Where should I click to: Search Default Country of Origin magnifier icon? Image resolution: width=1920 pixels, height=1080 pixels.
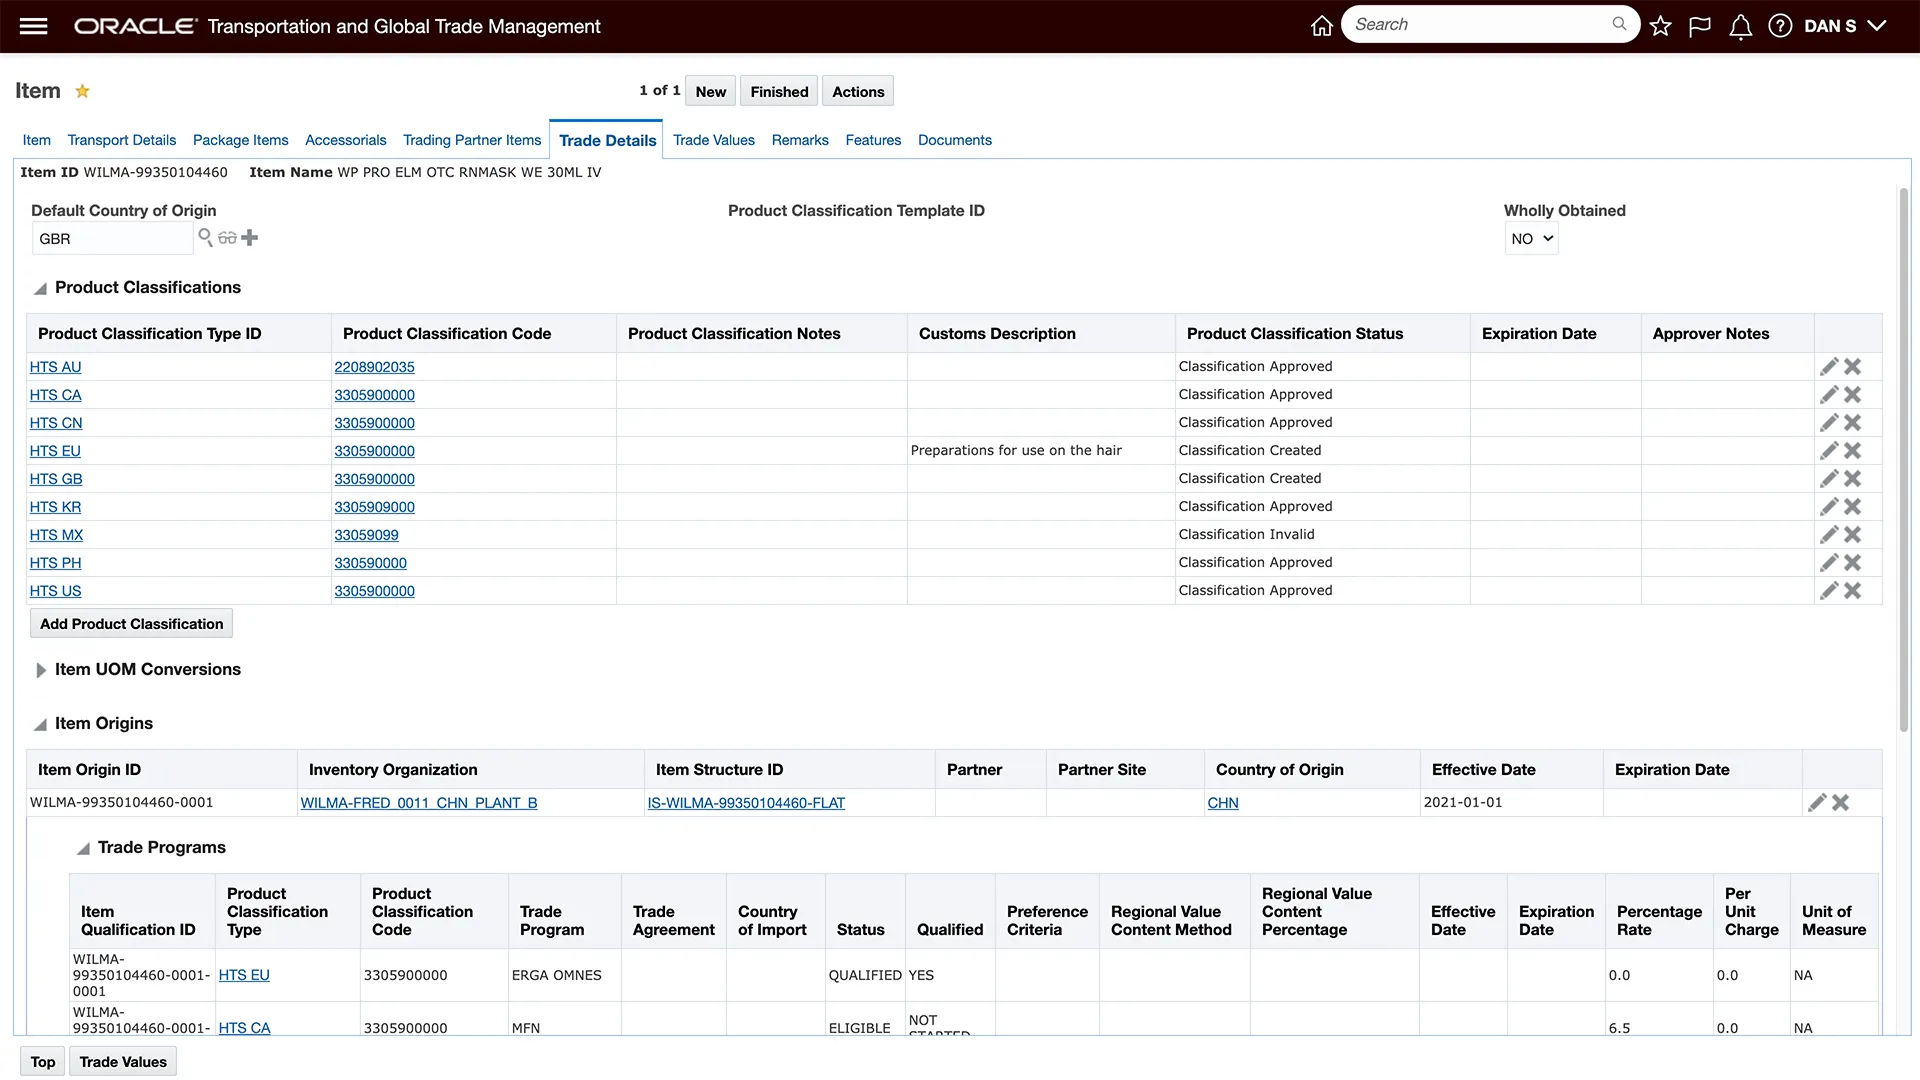[205, 237]
